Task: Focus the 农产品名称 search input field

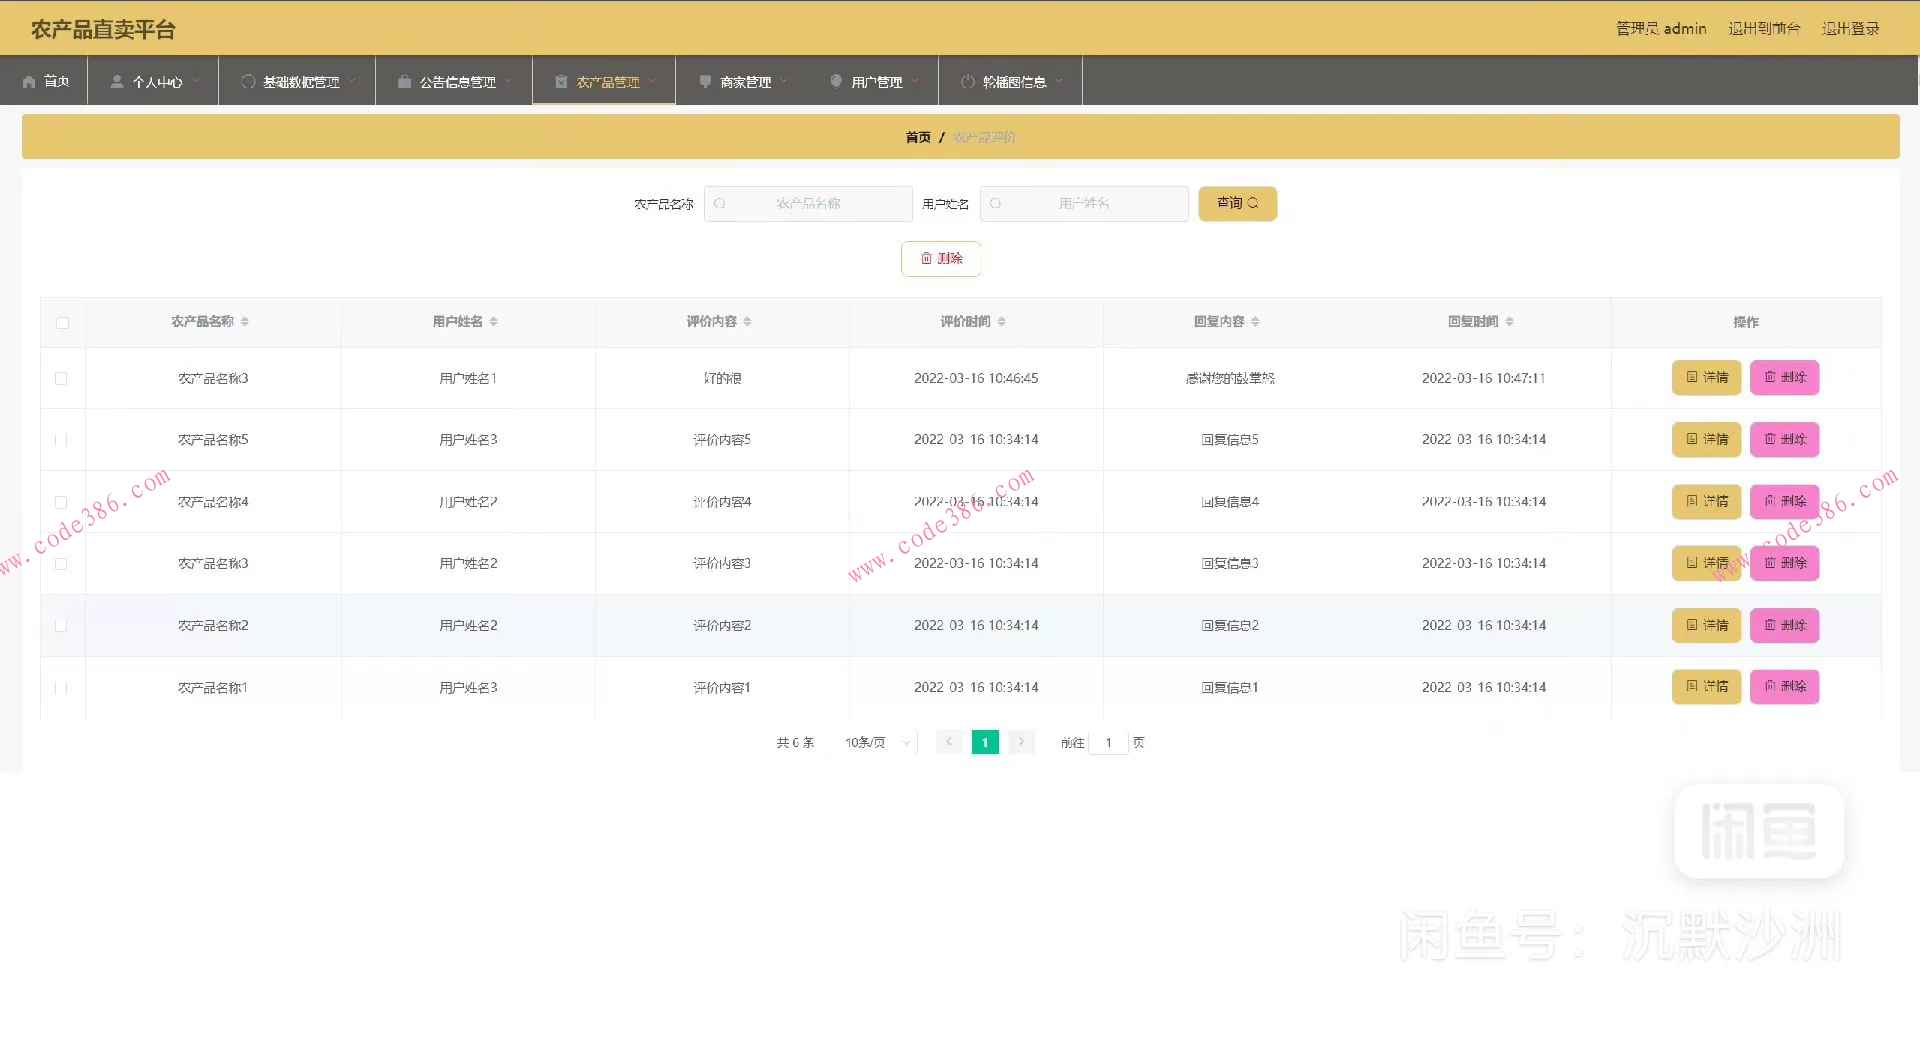Action: point(808,204)
